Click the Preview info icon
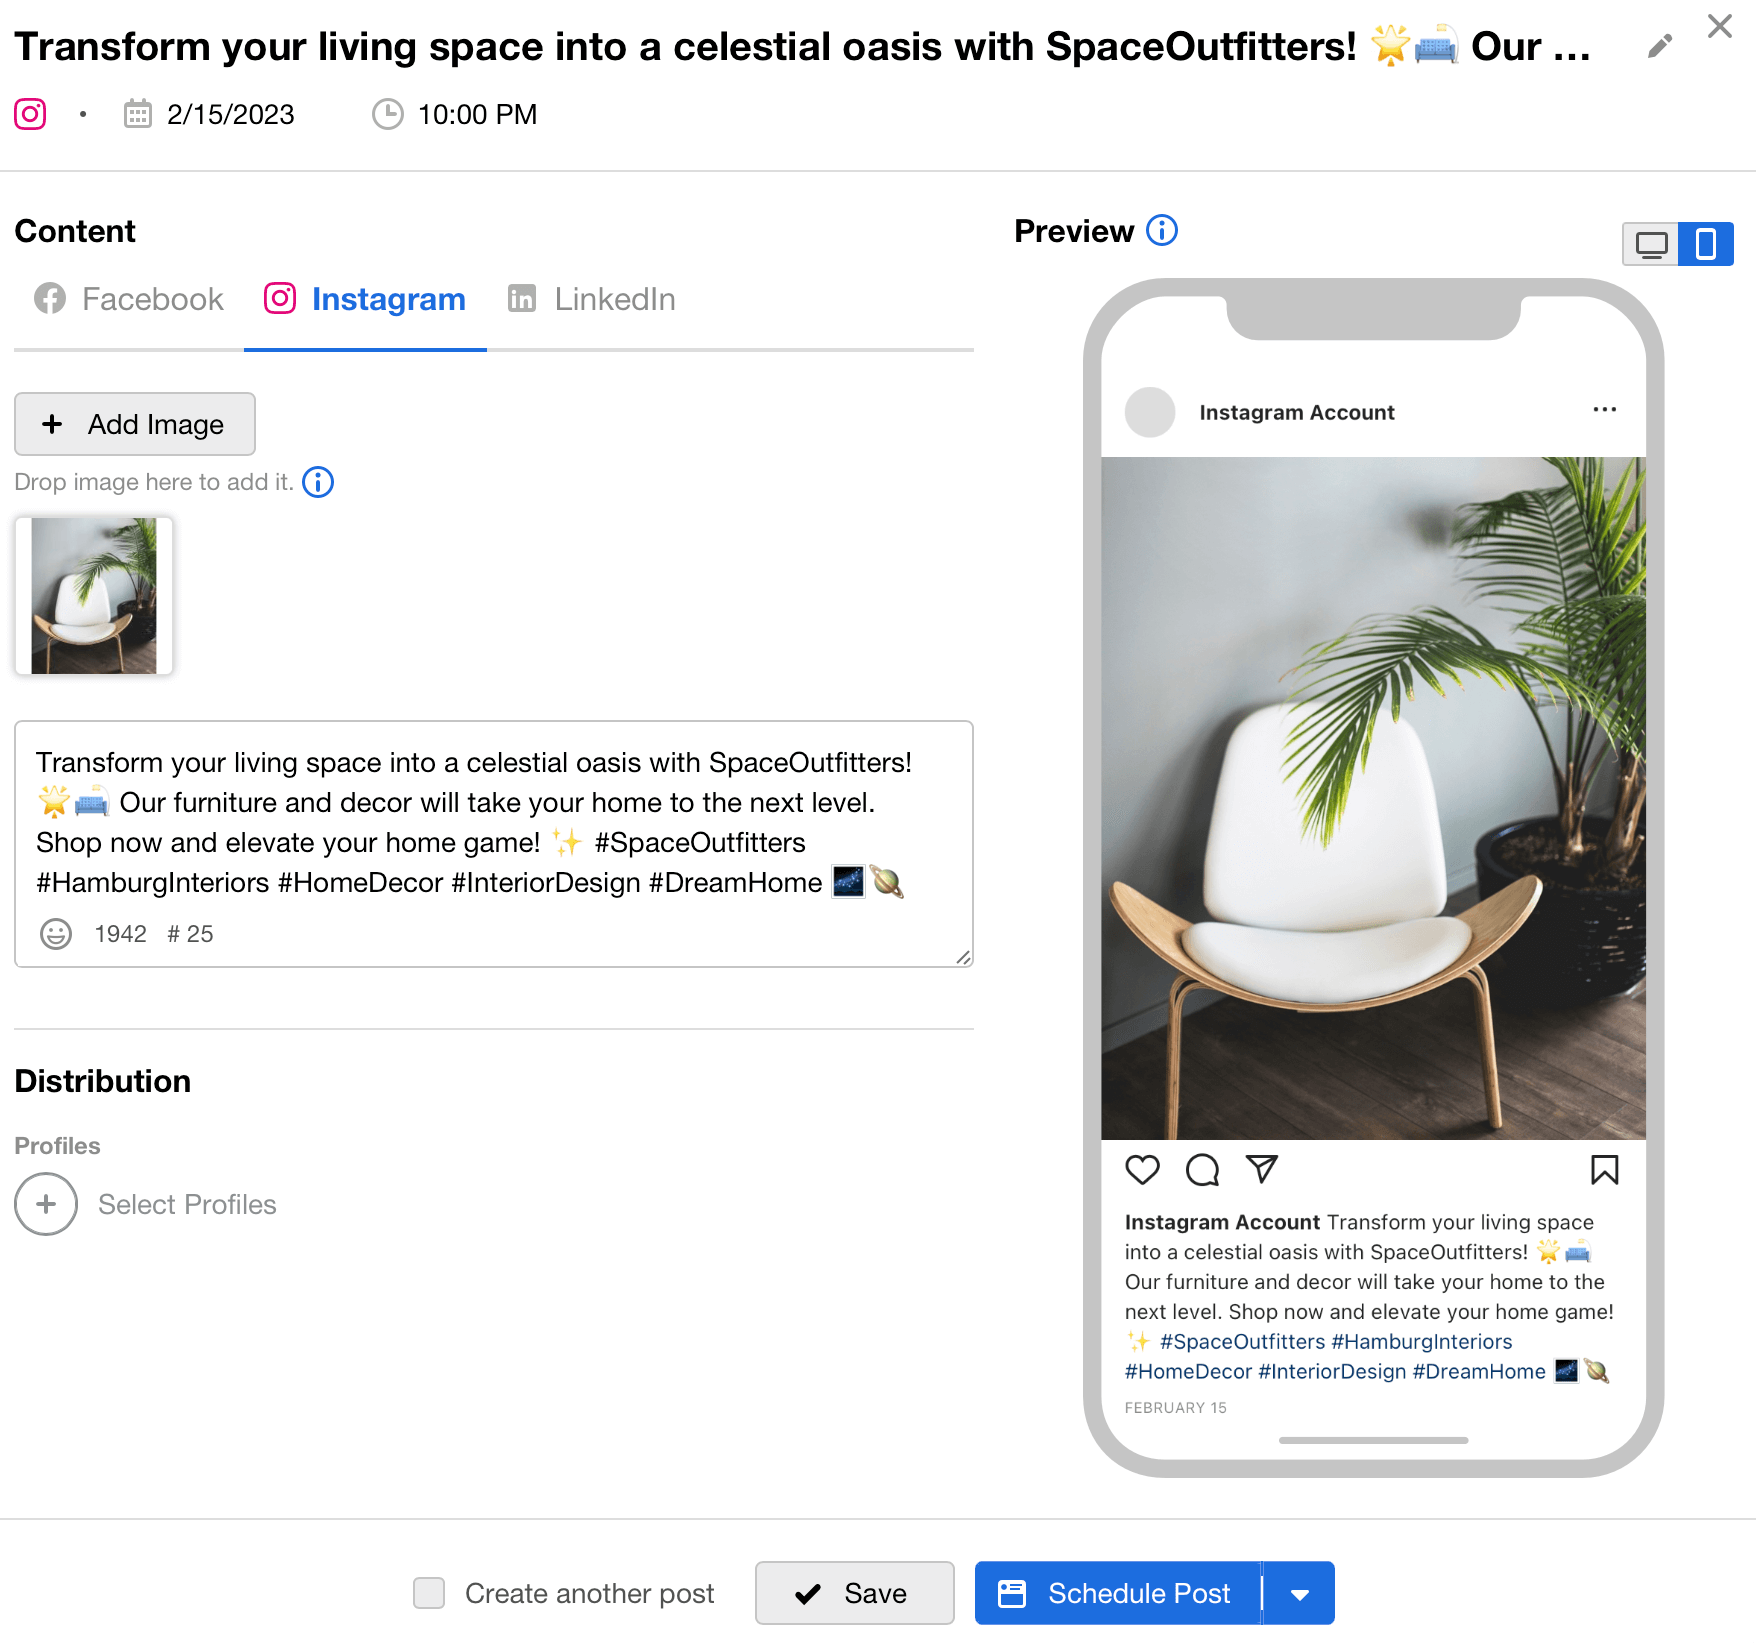 coord(1162,230)
